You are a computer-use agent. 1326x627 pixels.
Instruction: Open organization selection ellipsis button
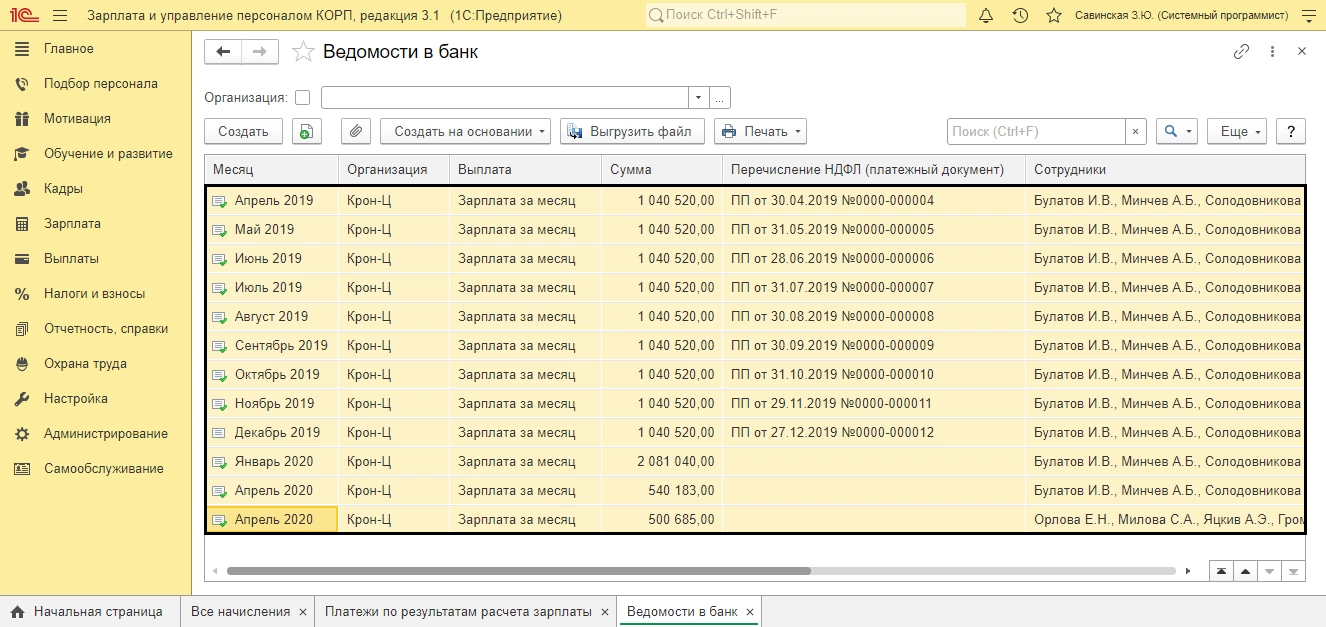[x=720, y=98]
